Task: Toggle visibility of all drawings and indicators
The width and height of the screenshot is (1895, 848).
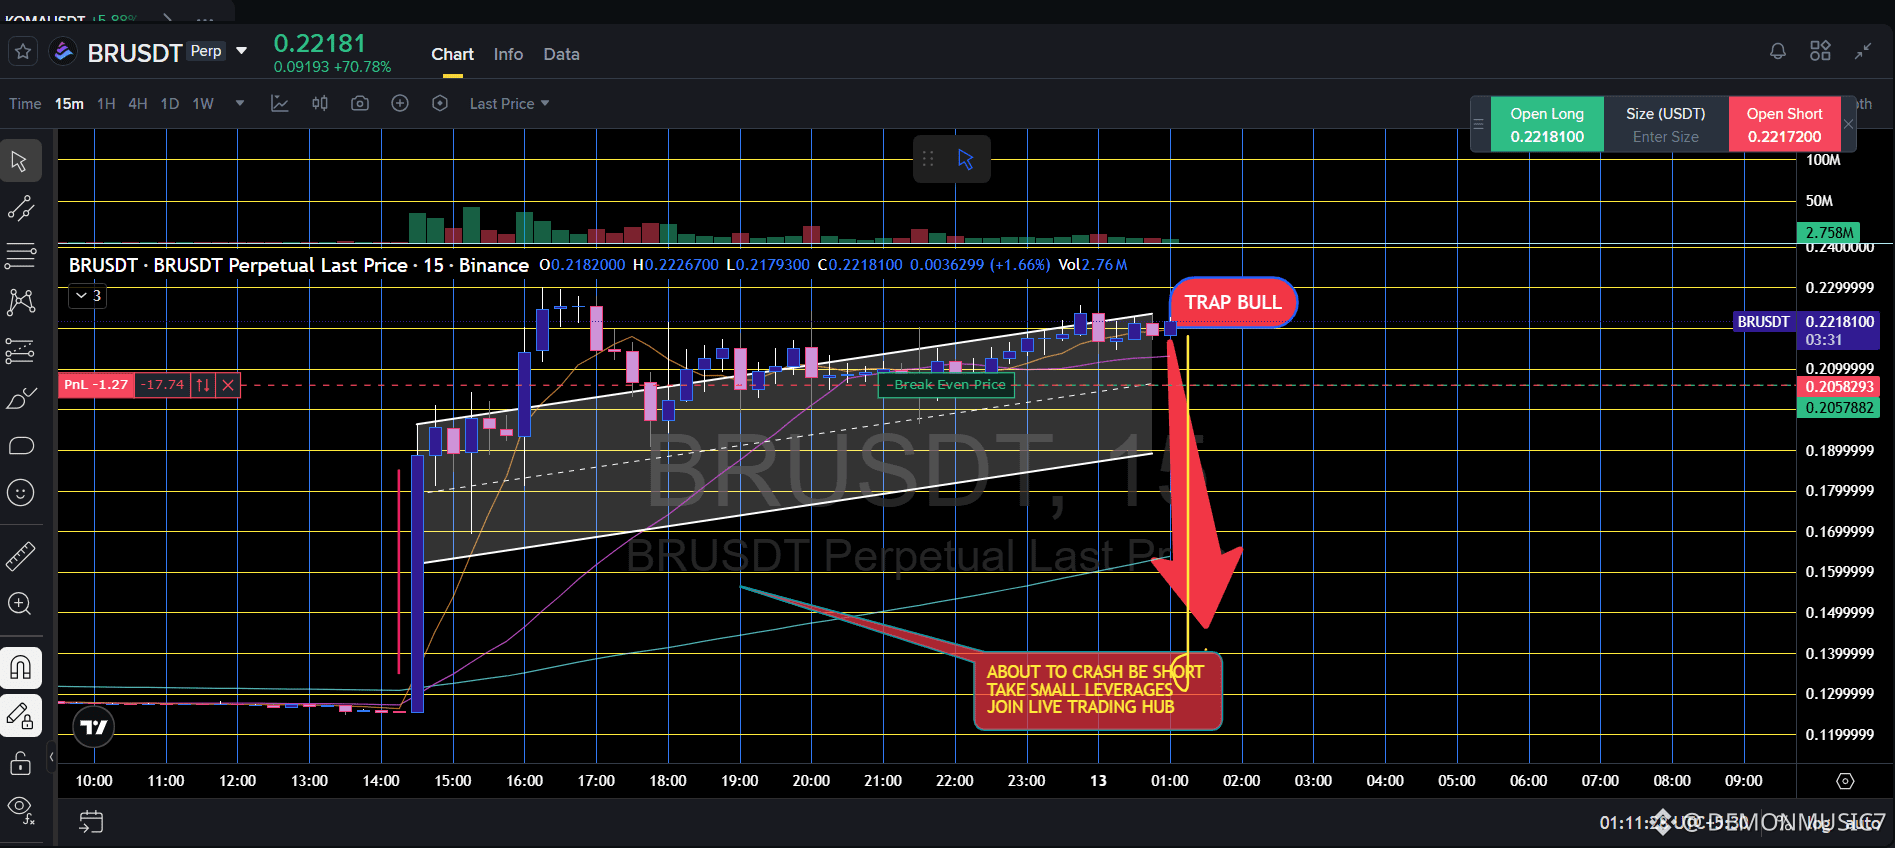Action: tap(20, 809)
